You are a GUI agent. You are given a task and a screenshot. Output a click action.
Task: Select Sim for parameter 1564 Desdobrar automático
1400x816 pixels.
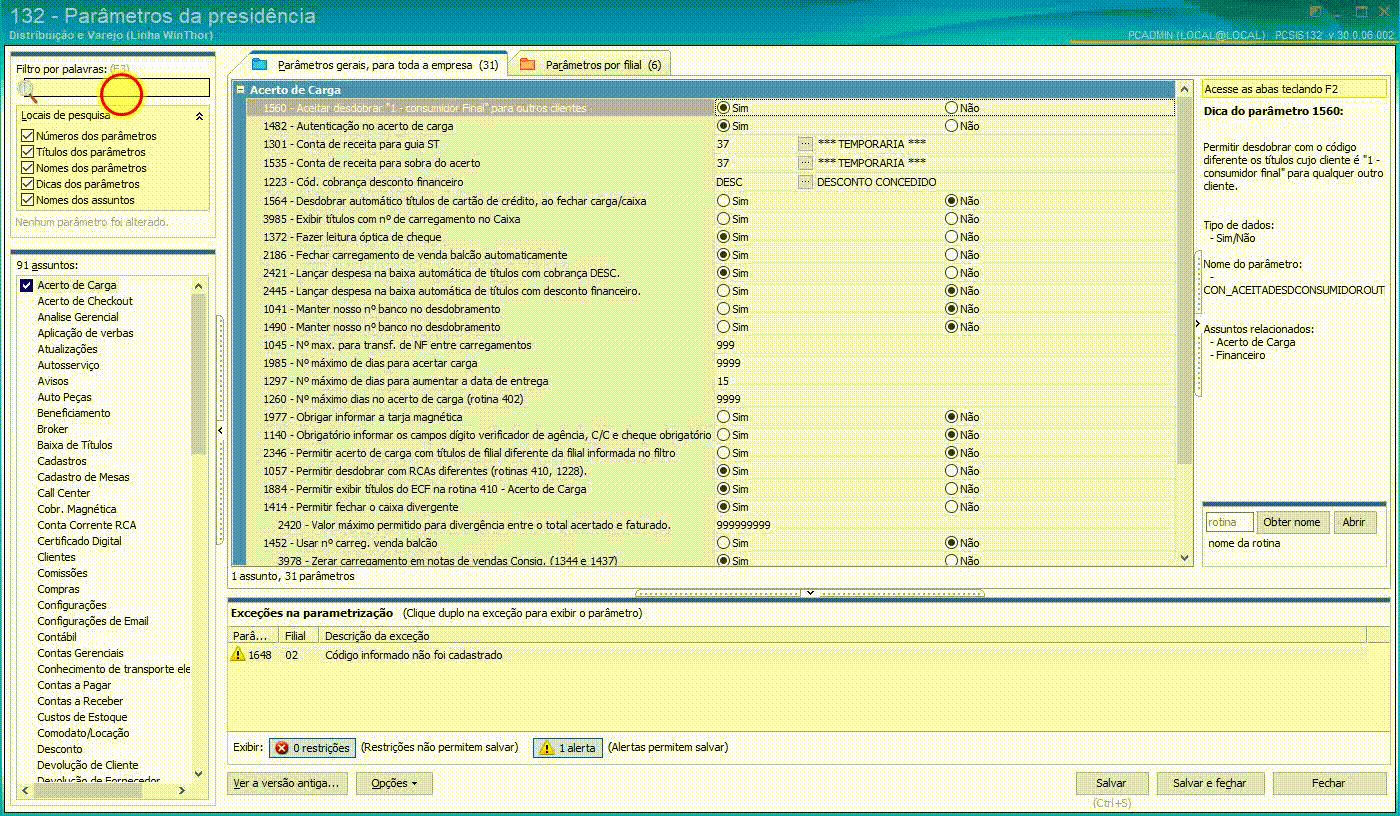click(723, 201)
